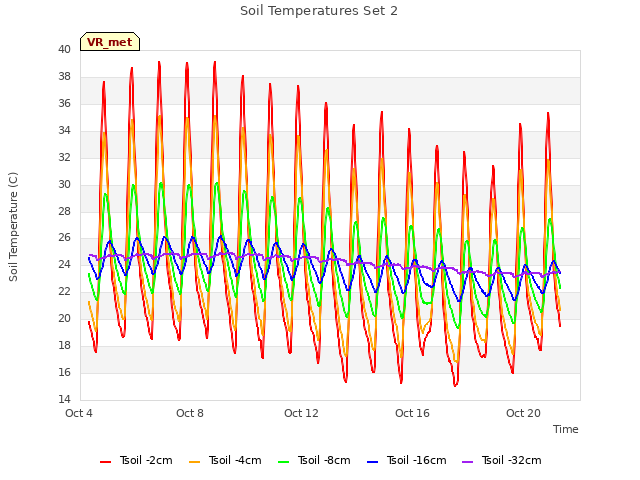The height and width of the screenshot is (480, 640).
Task: Click the chart title Soil Temperatures Set 2
Action: (x=319, y=11)
